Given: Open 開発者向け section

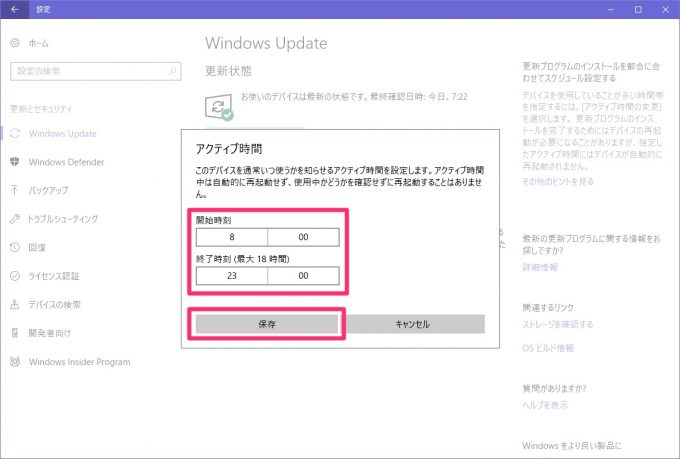Looking at the screenshot, I should 49,333.
